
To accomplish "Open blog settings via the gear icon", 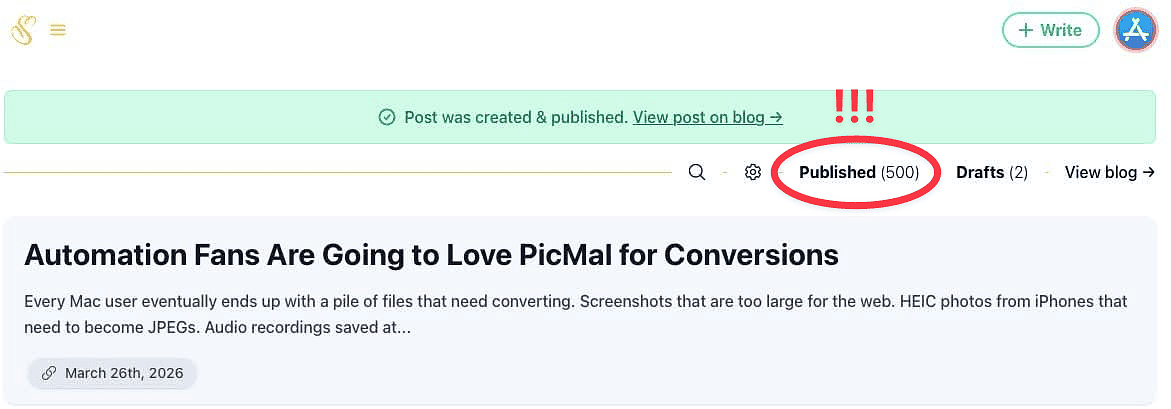I will [753, 173].
